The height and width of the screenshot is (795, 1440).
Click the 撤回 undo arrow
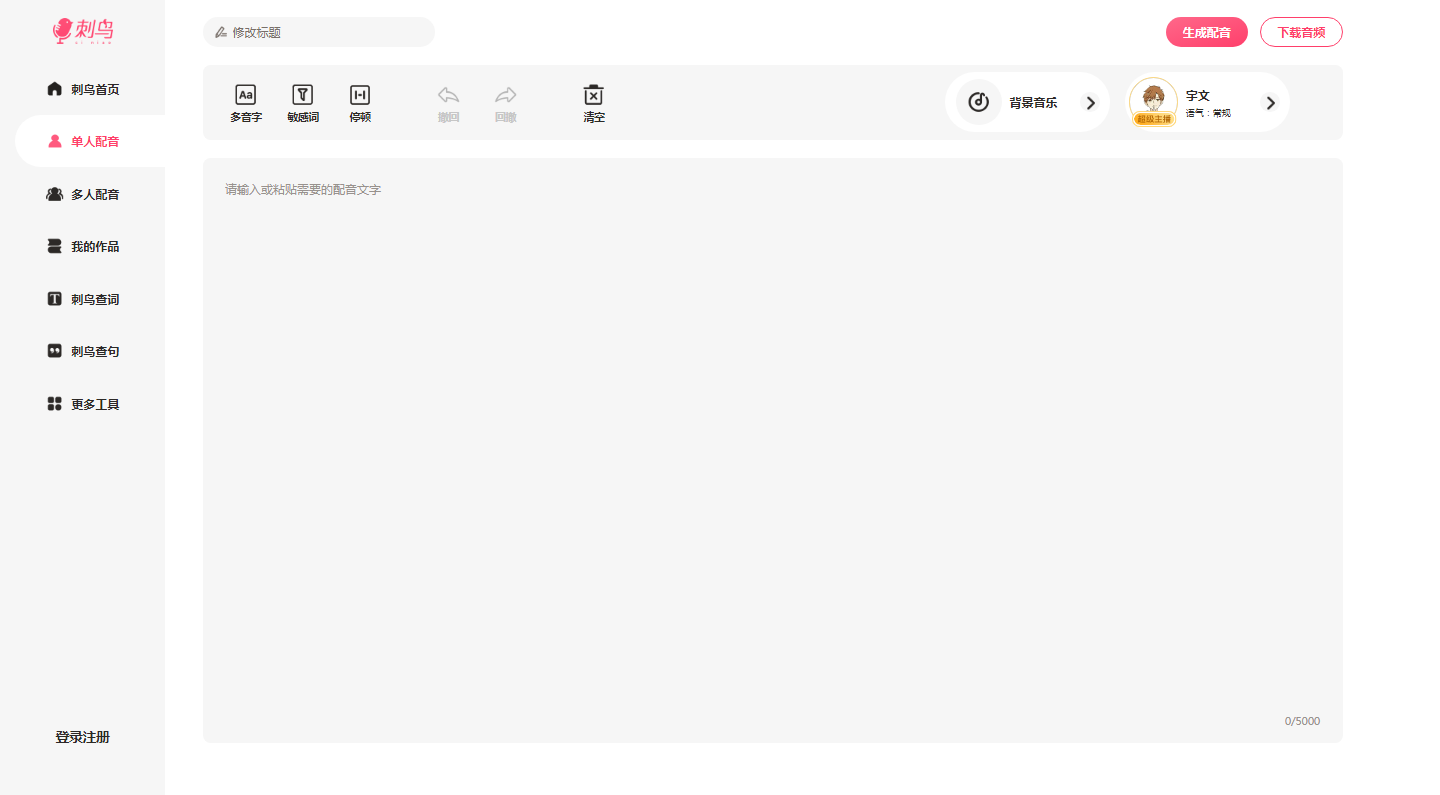click(x=448, y=96)
